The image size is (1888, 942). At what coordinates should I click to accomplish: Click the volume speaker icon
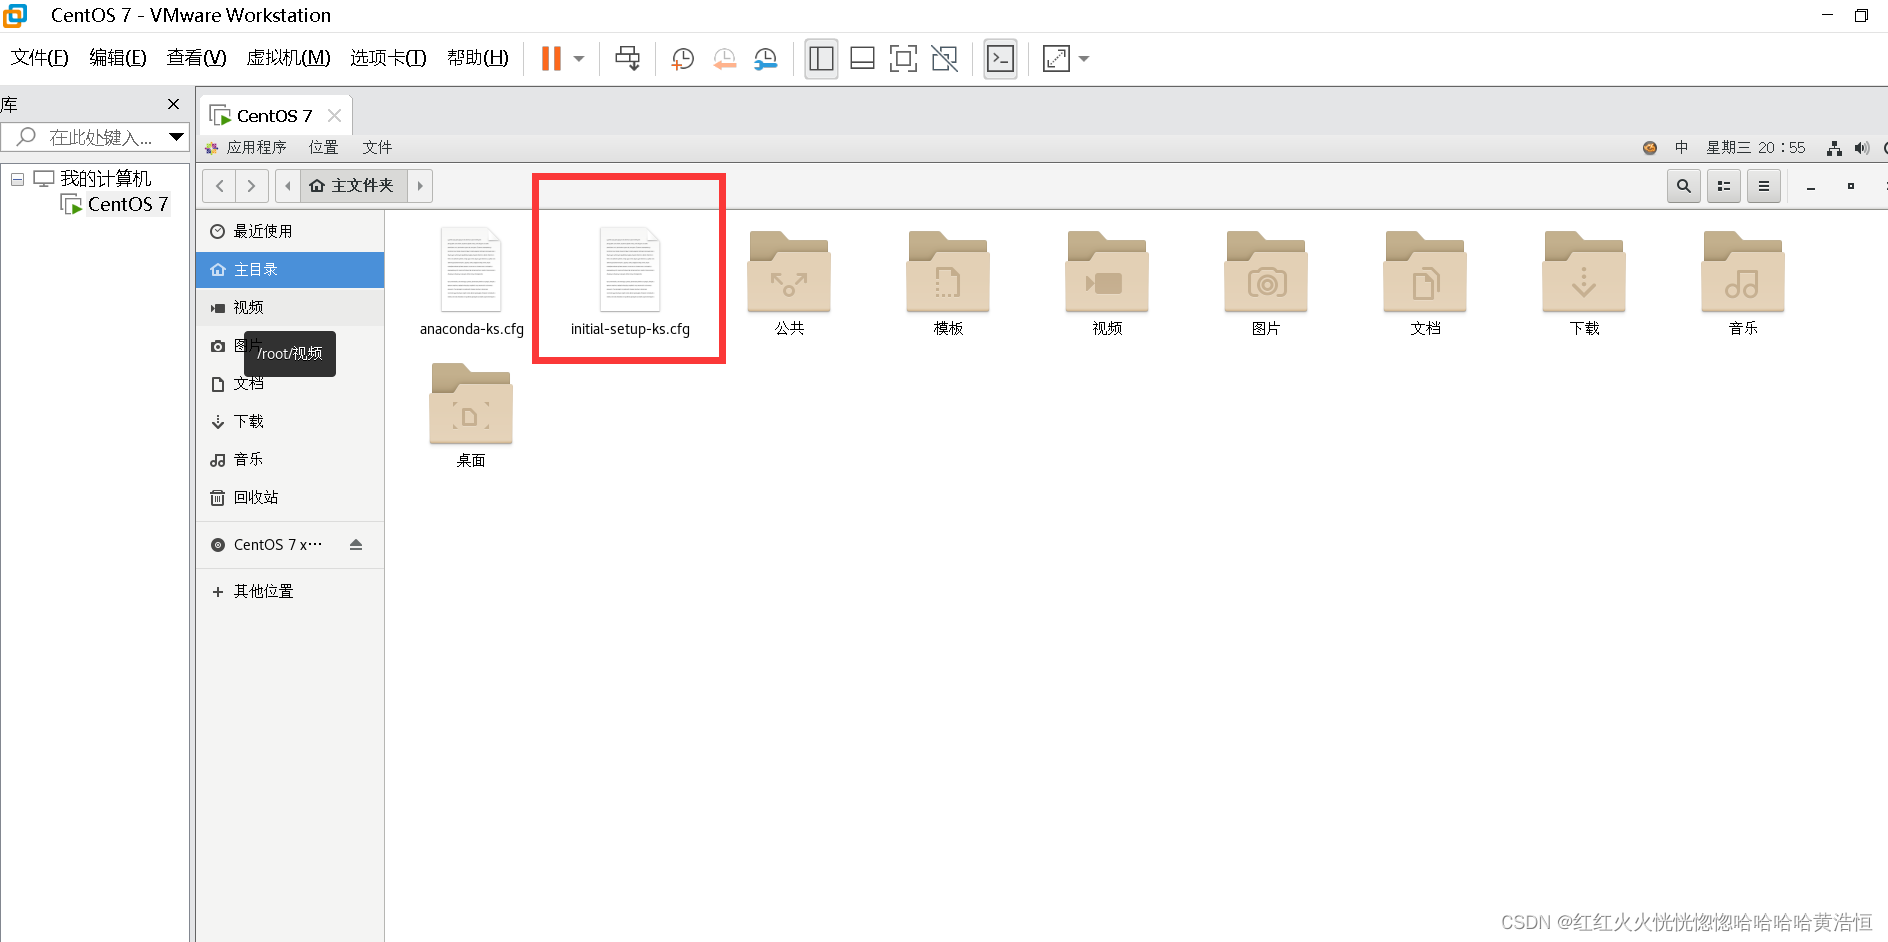(1861, 148)
